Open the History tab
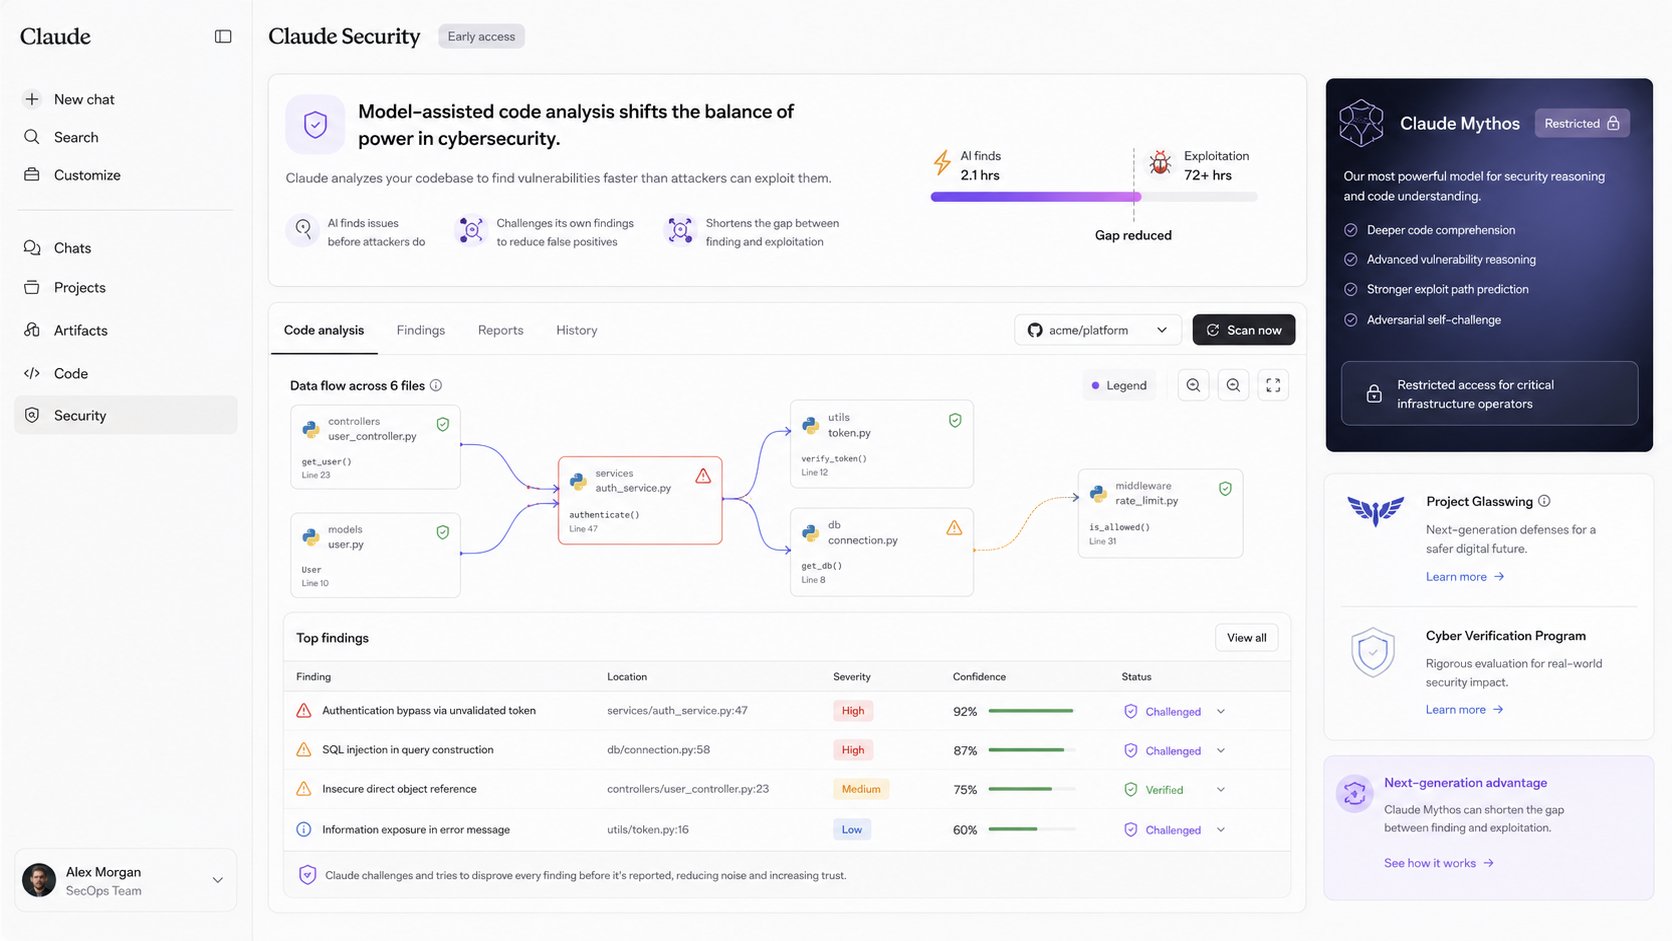 (577, 330)
